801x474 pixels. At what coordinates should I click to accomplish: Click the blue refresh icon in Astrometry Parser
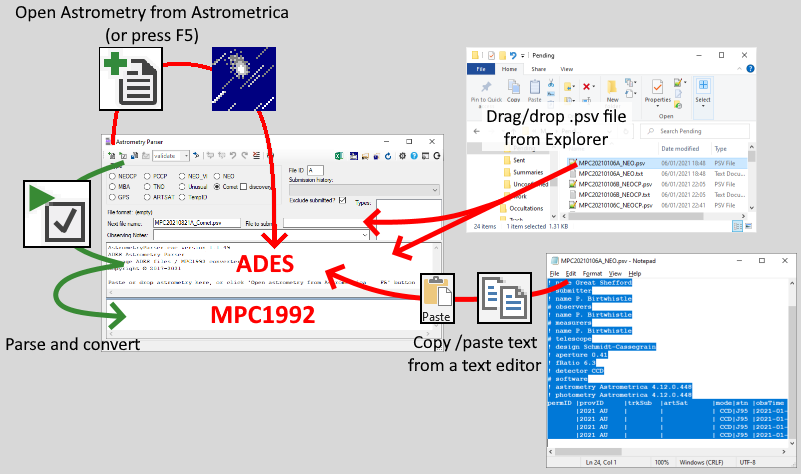(x=388, y=156)
